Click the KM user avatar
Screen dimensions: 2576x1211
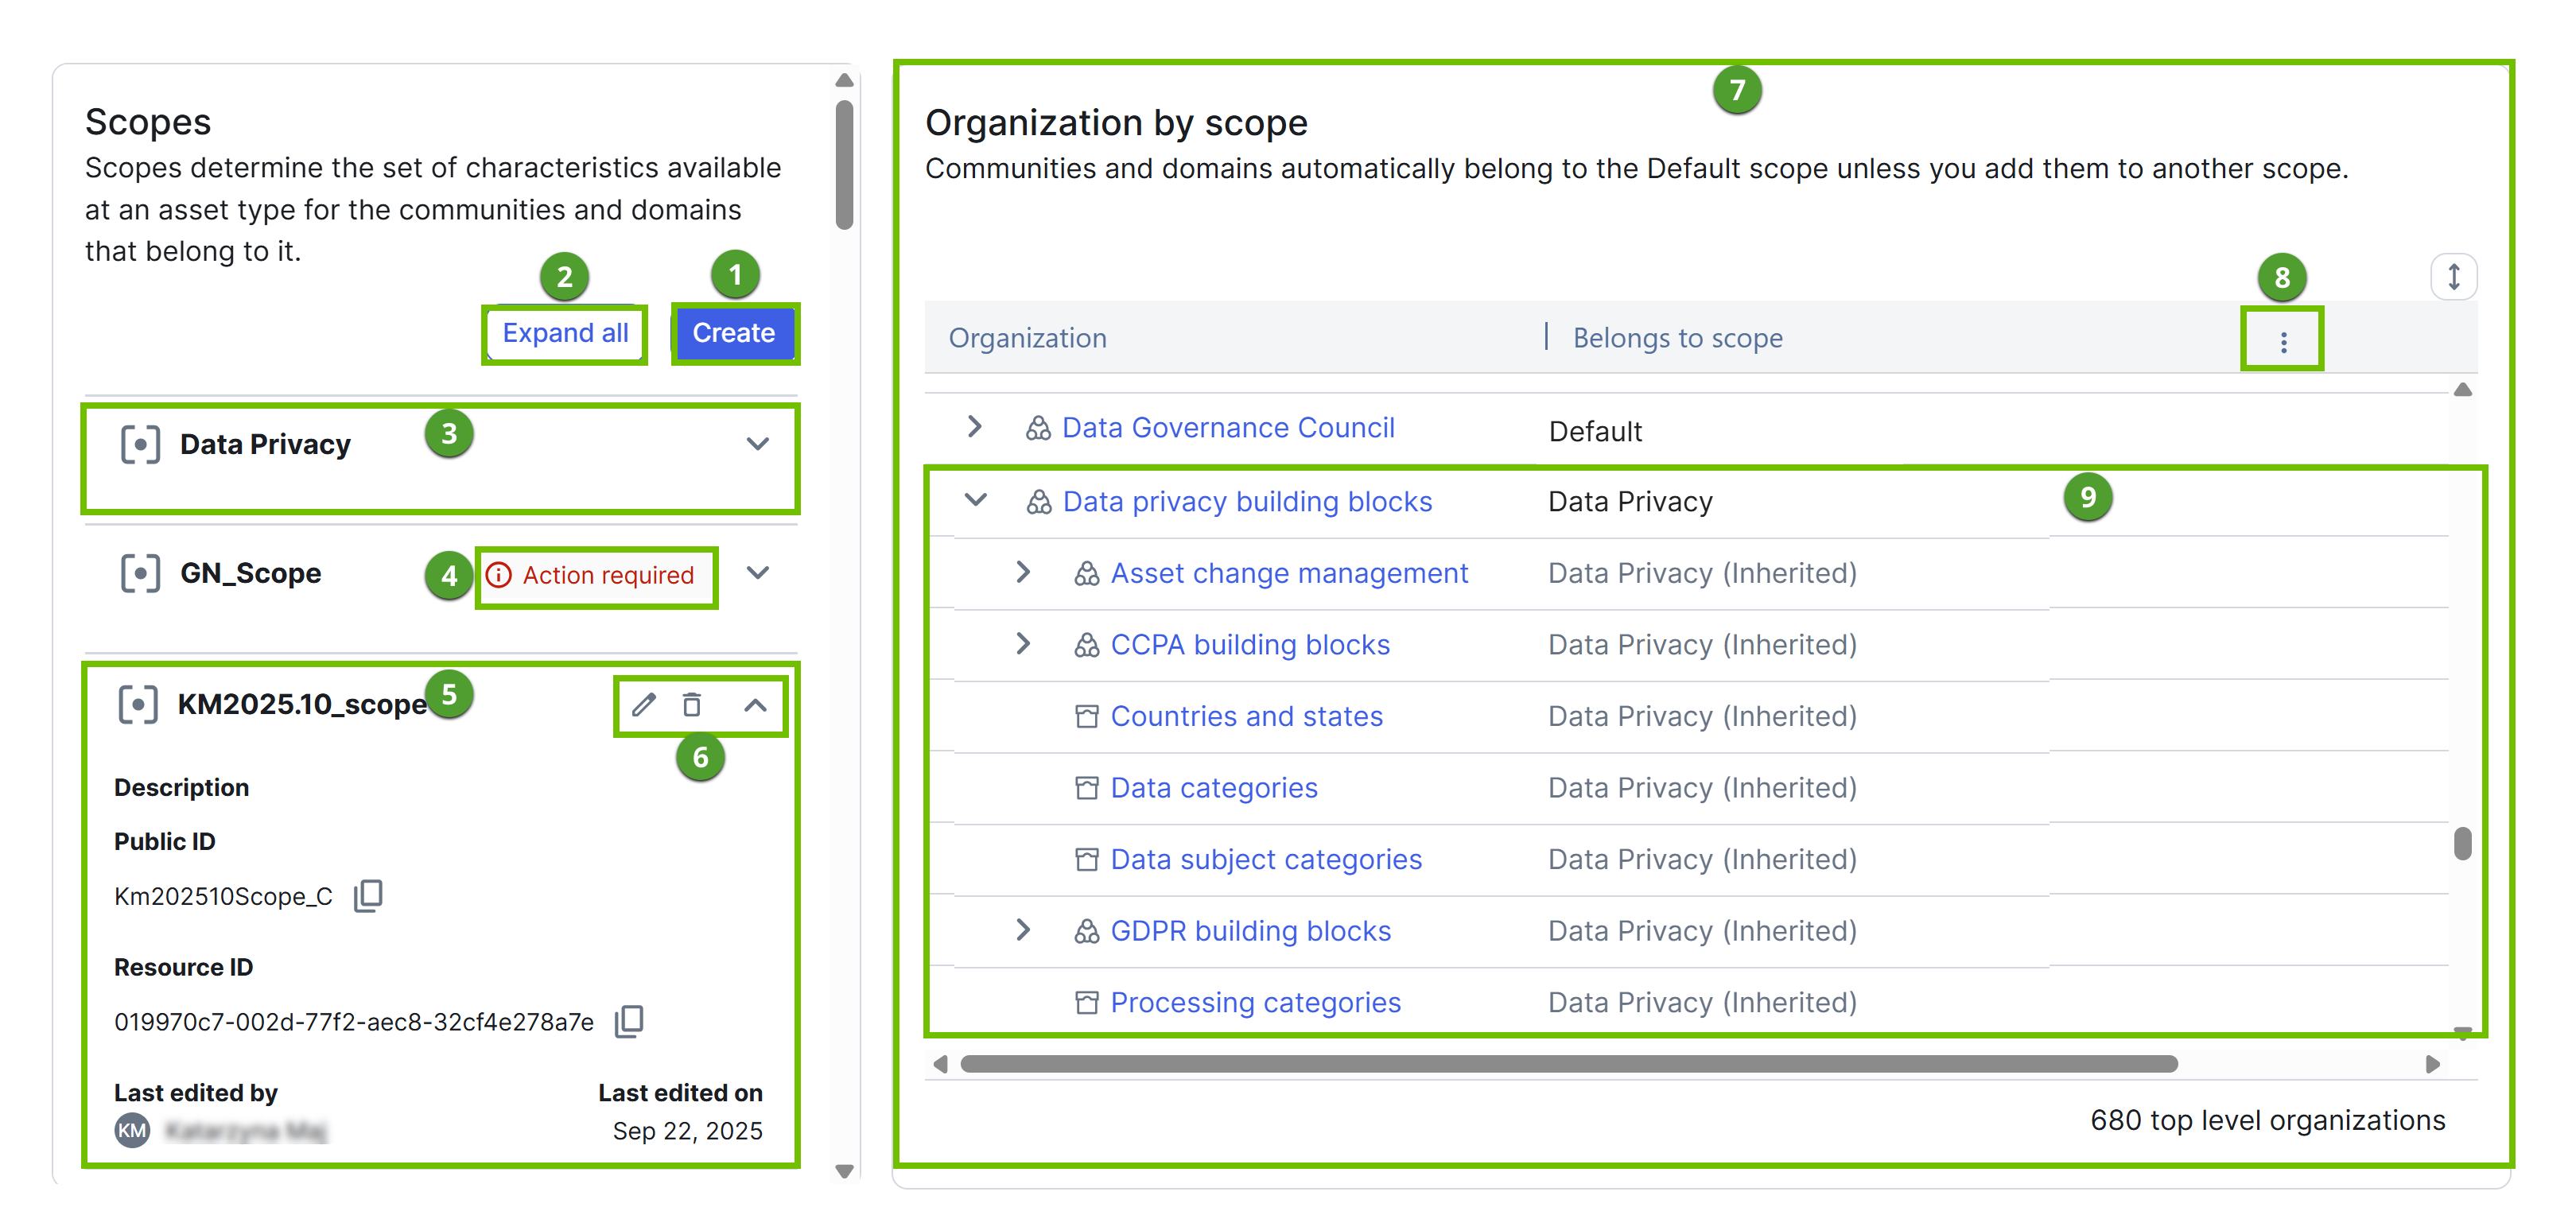tap(132, 1131)
